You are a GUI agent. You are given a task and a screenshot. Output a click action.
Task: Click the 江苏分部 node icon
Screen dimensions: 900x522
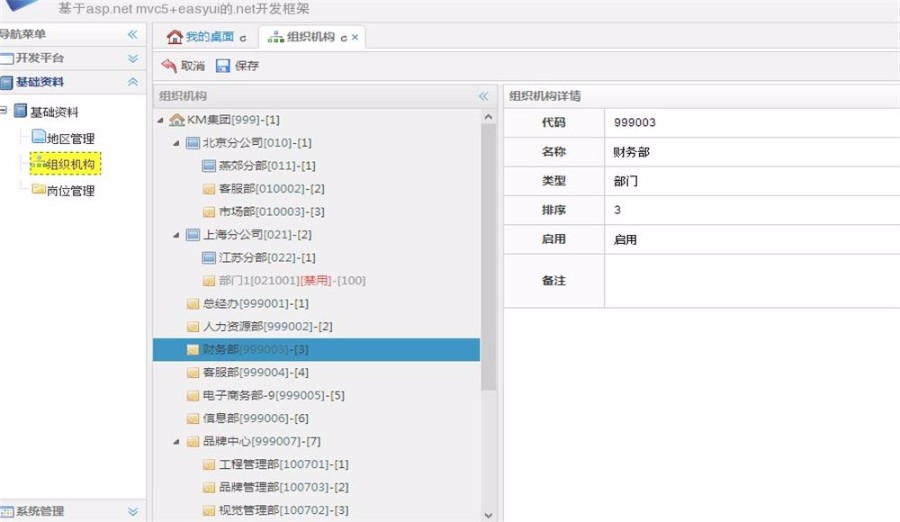tap(209, 257)
